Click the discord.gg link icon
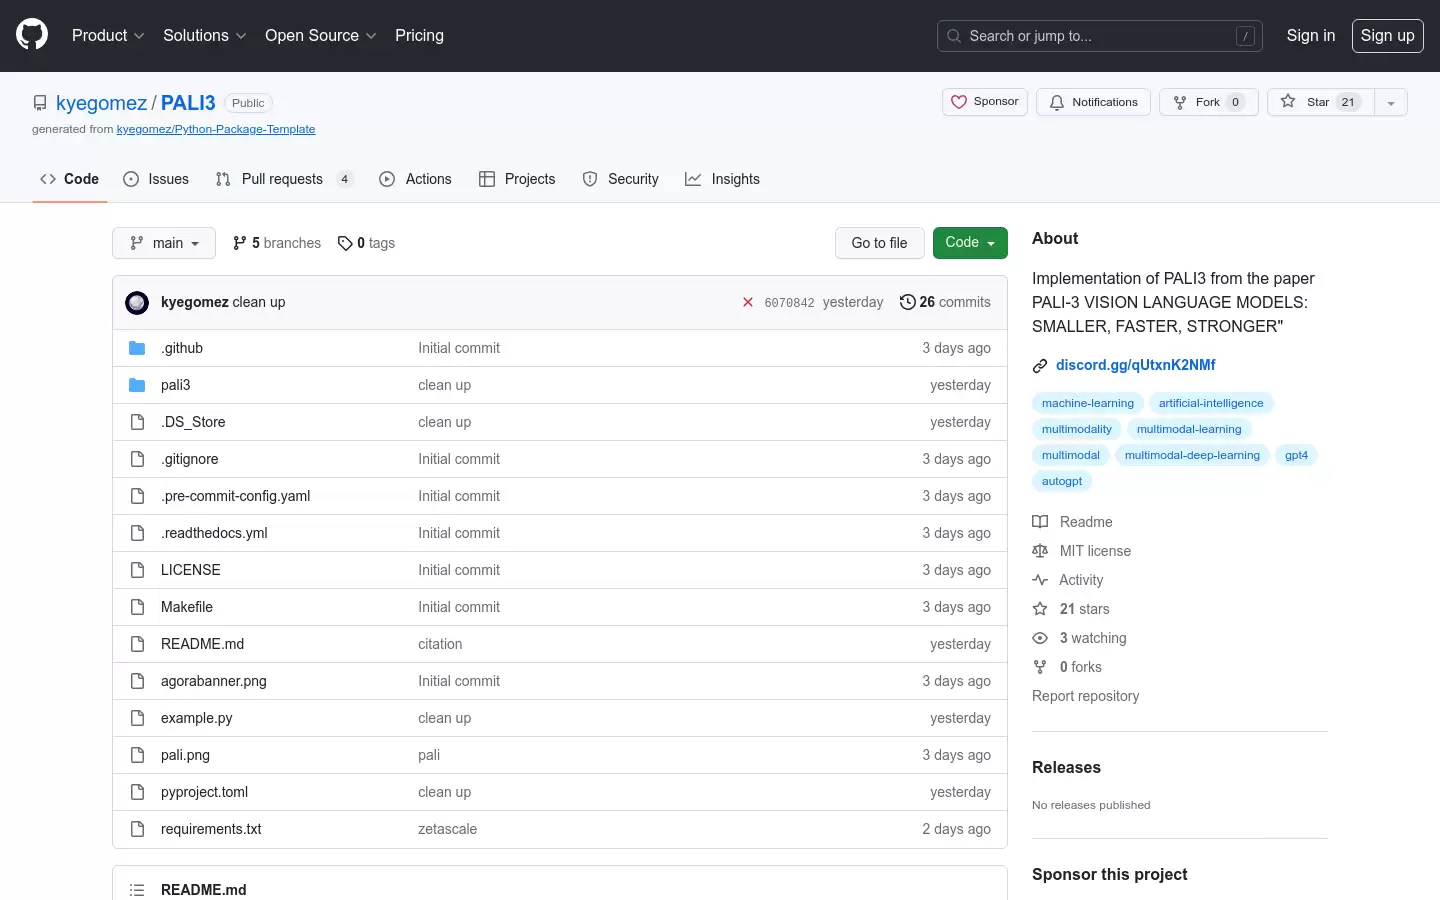The height and width of the screenshot is (900, 1440). click(1040, 366)
